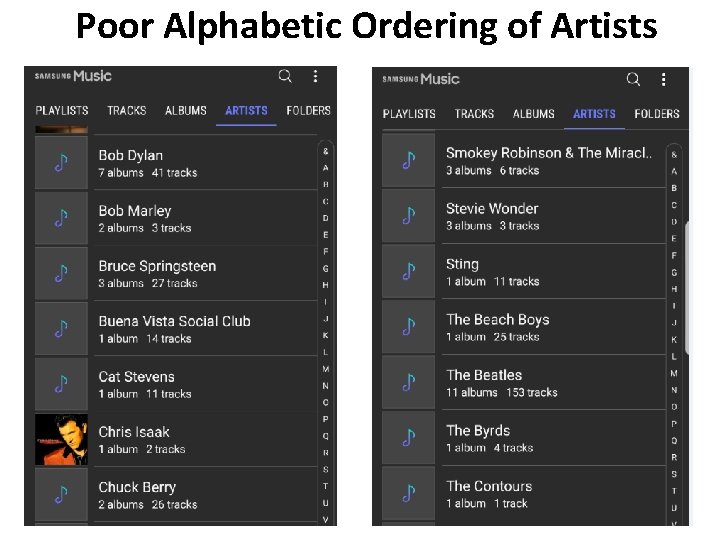The width and height of the screenshot is (720, 540).
Task: Tap the music note icon beside Cat Stevens
Action: [x=61, y=385]
